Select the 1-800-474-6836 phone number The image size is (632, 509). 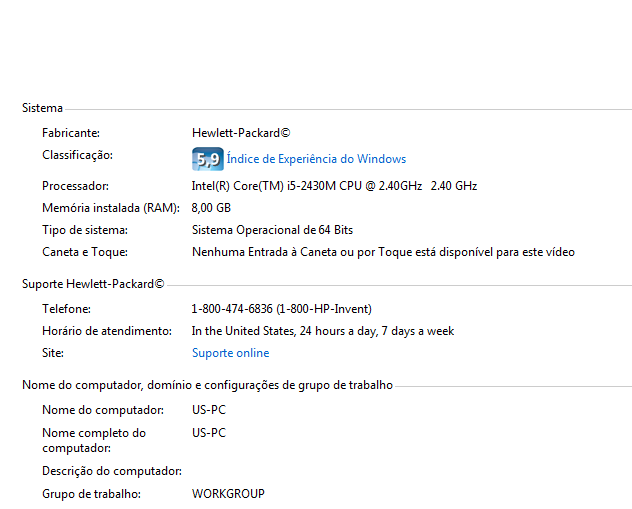point(281,309)
